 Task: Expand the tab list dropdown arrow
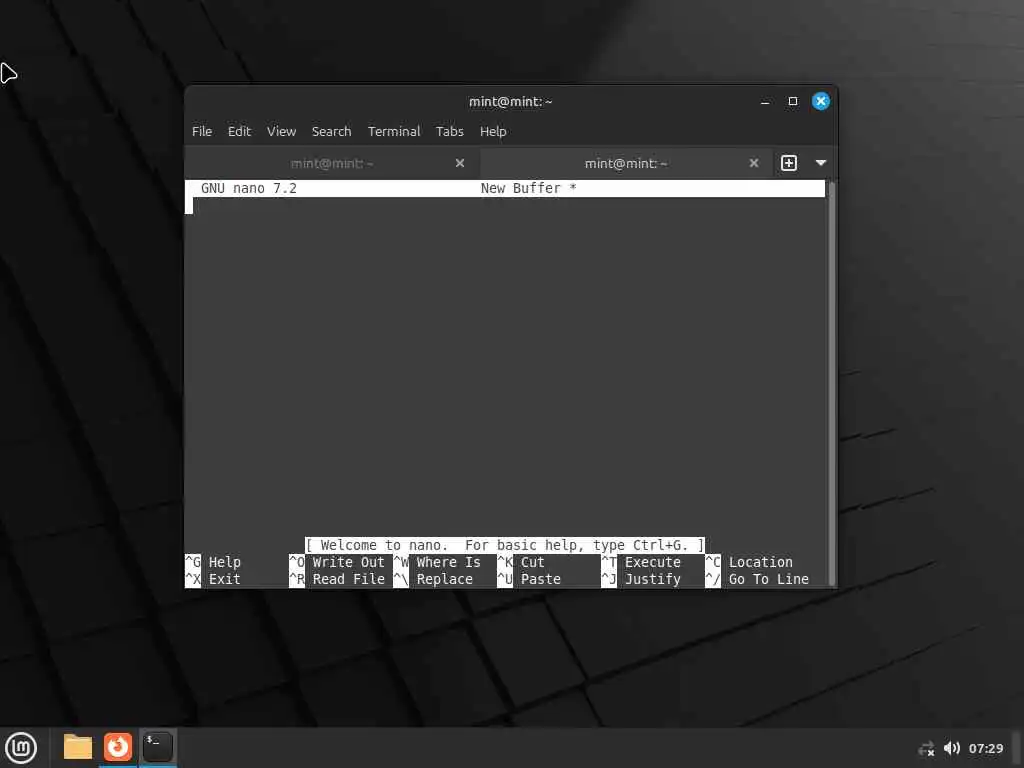coord(821,163)
